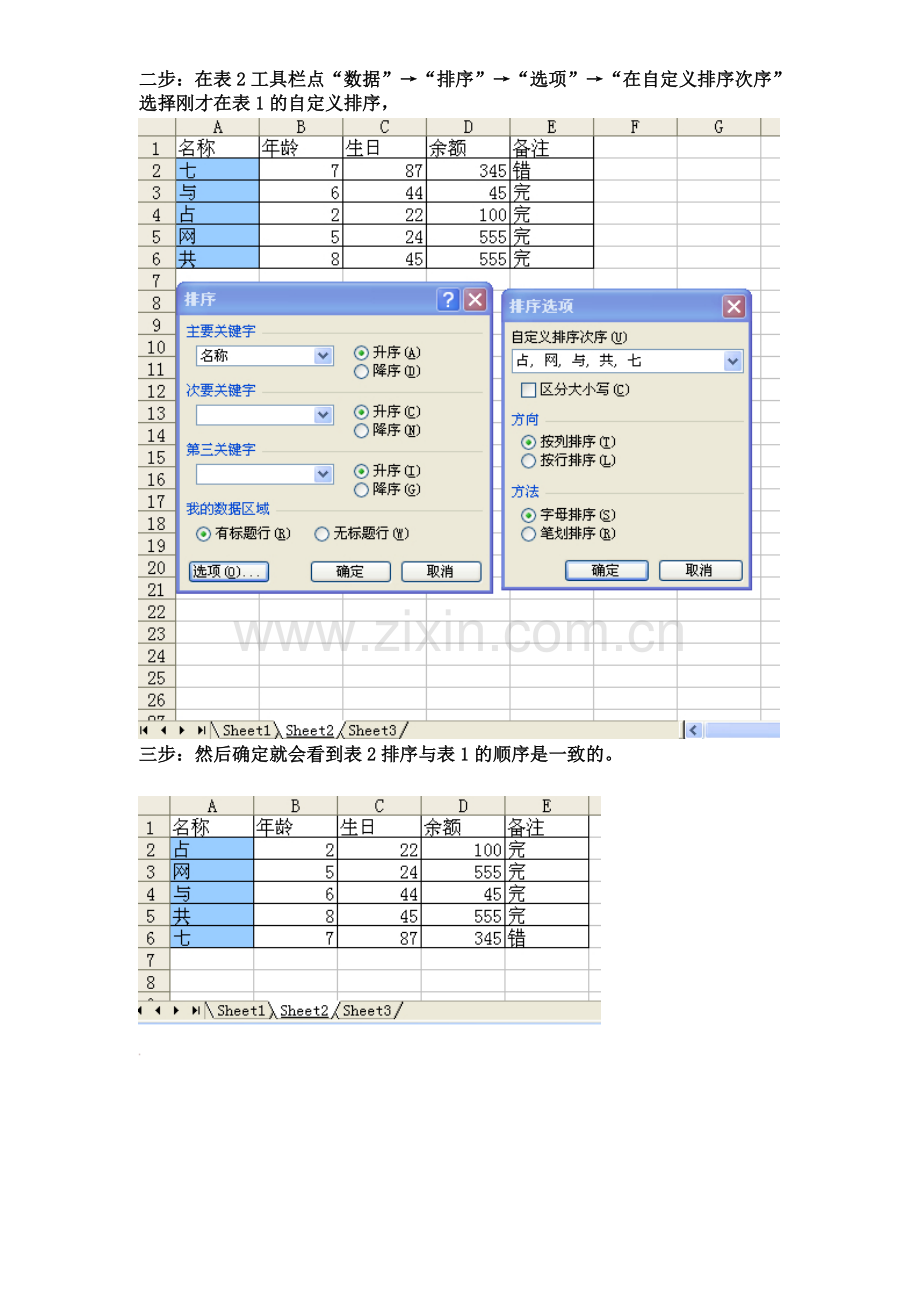Screen dimensions: 920x1302
Task: Click cell 错 in upper spreadsheet
Action: pos(551,171)
